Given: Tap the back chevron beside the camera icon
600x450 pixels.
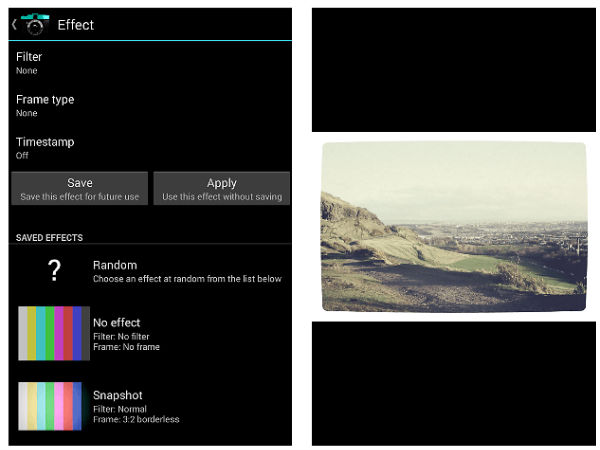Looking at the screenshot, I should point(14,24).
